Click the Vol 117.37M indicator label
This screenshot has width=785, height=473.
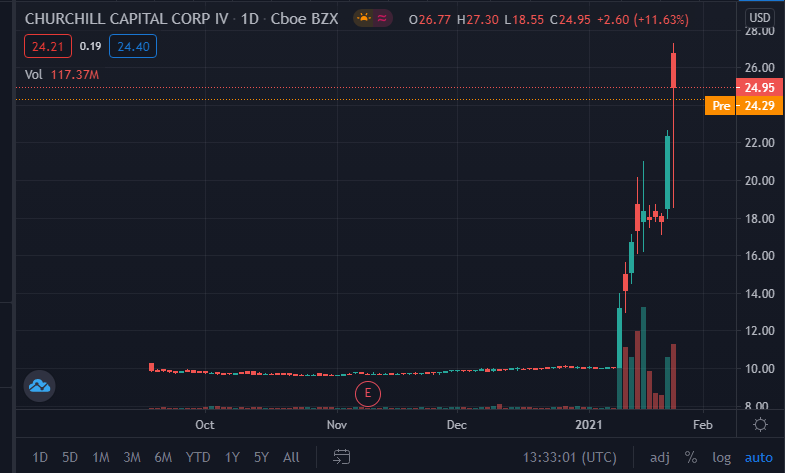click(x=62, y=75)
